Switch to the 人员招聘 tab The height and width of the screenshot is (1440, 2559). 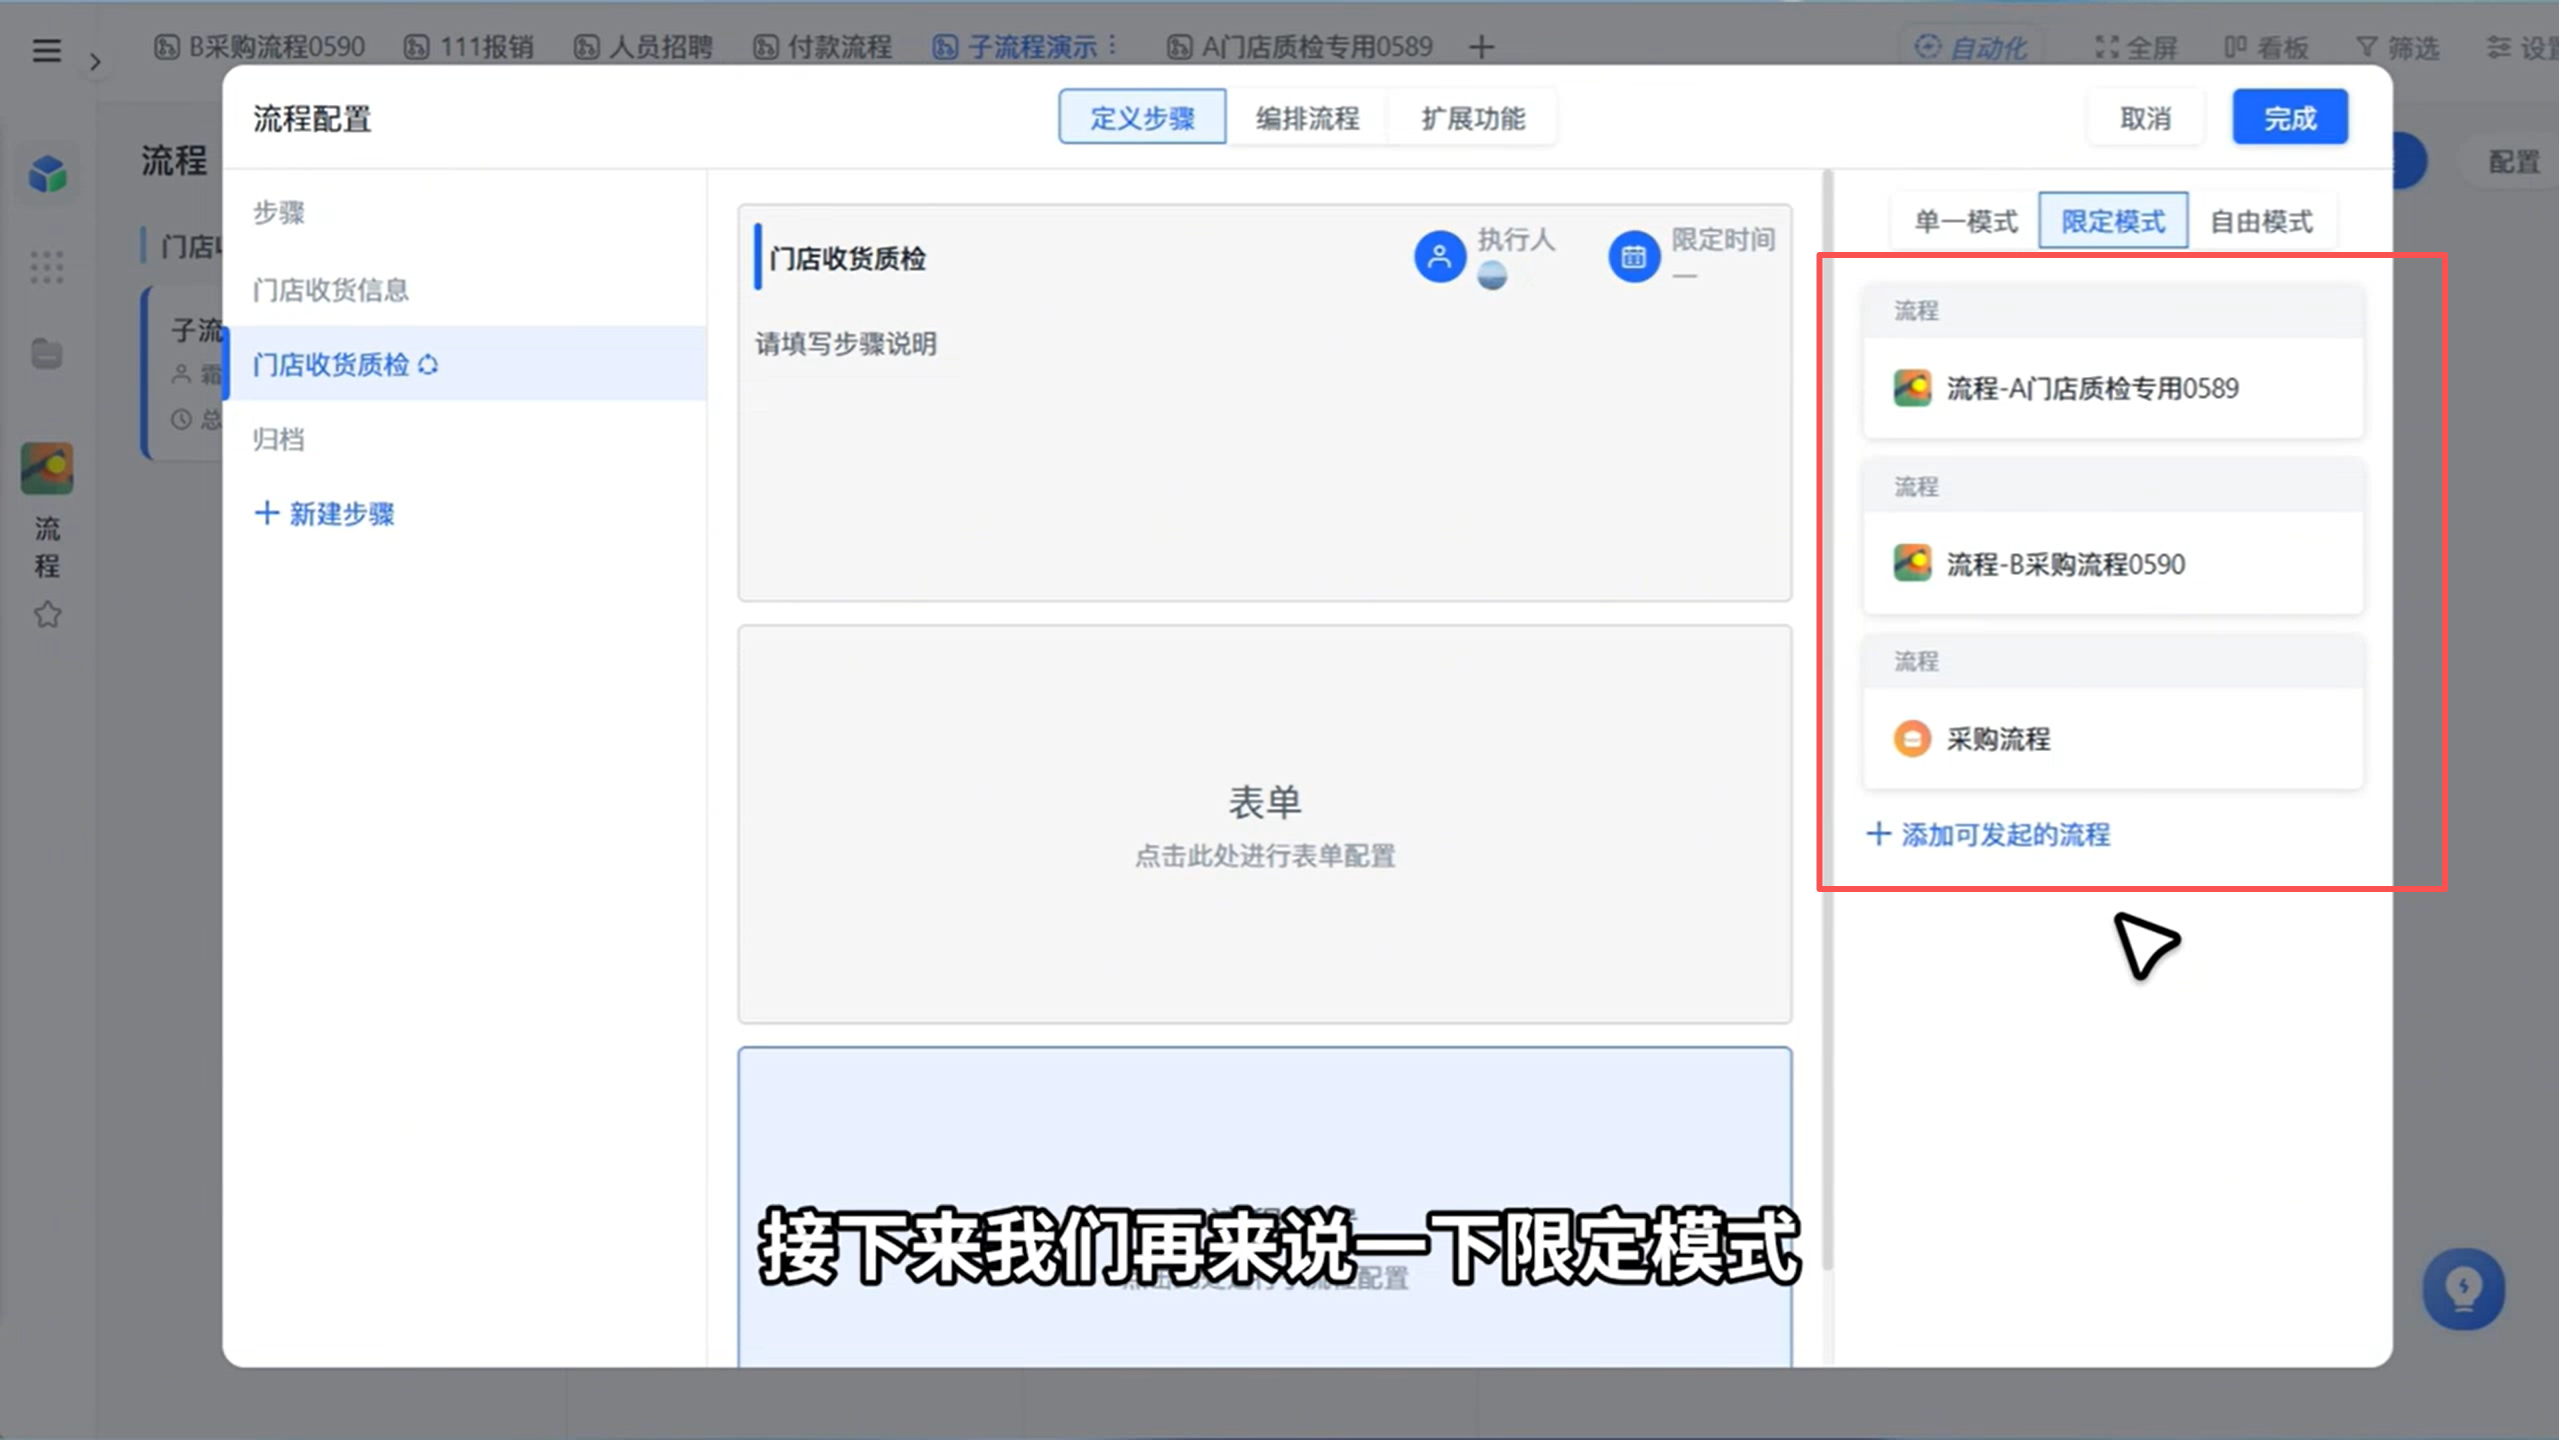[x=643, y=47]
